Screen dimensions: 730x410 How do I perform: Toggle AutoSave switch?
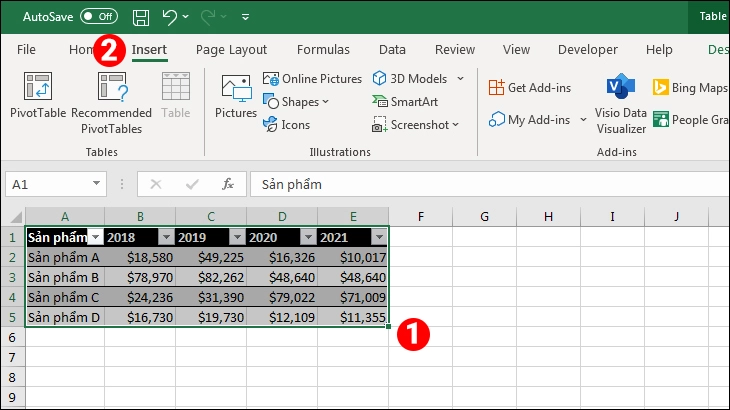pos(99,17)
